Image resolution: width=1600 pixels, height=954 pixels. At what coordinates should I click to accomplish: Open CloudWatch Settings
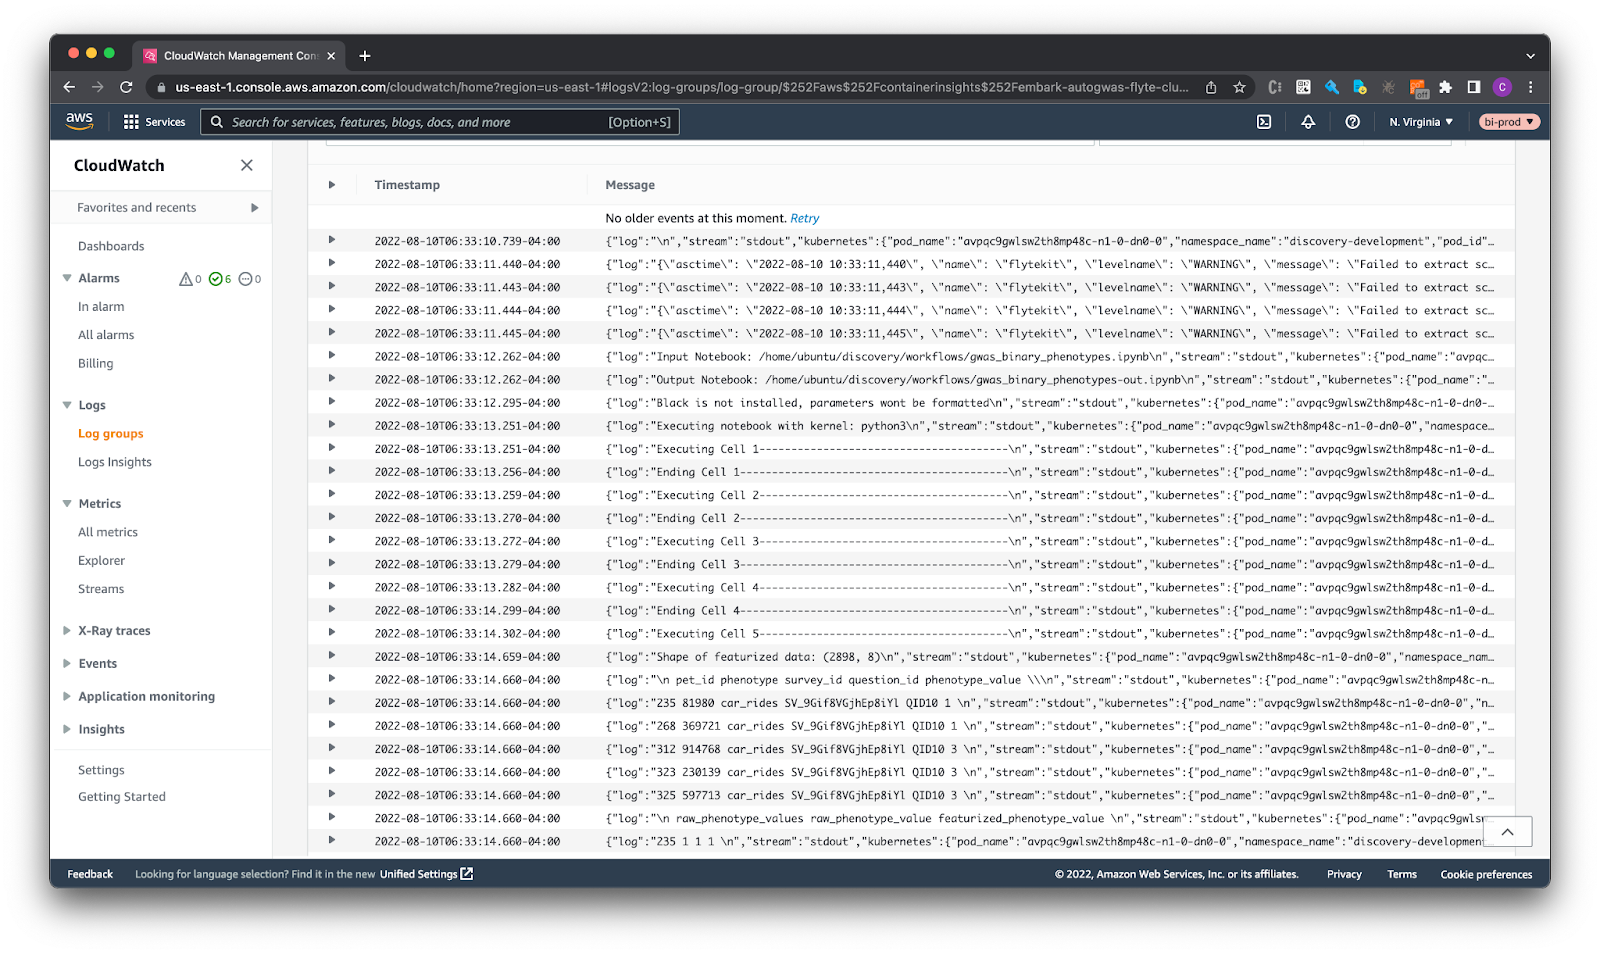101,770
